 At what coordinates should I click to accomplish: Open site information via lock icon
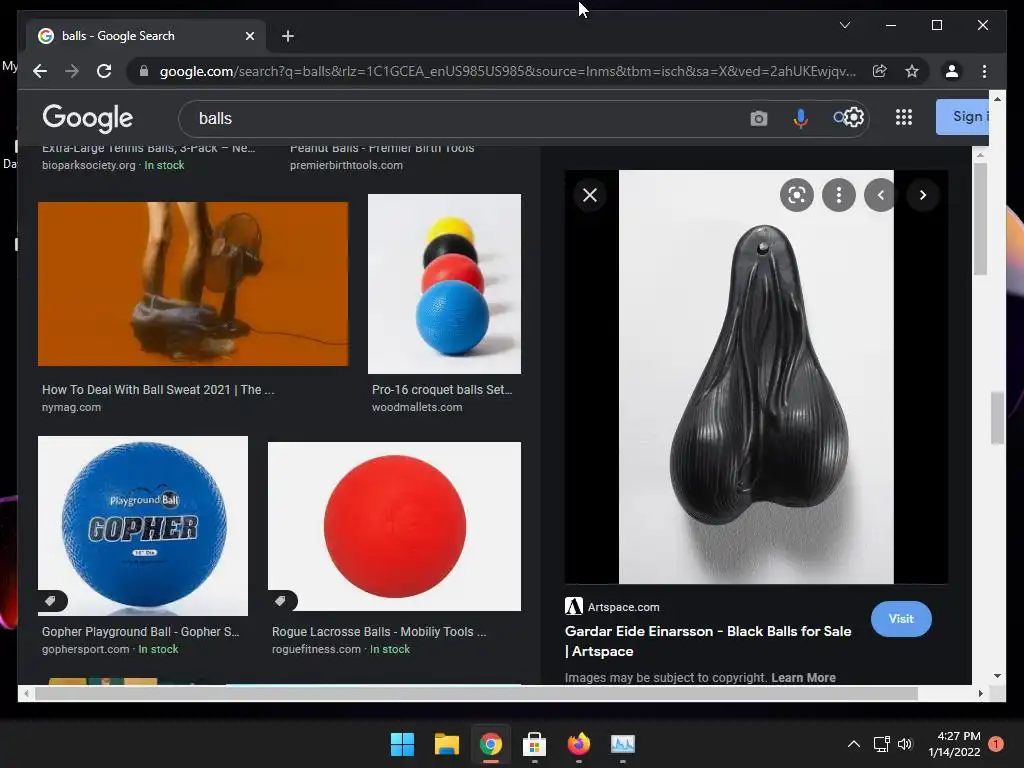(144, 71)
